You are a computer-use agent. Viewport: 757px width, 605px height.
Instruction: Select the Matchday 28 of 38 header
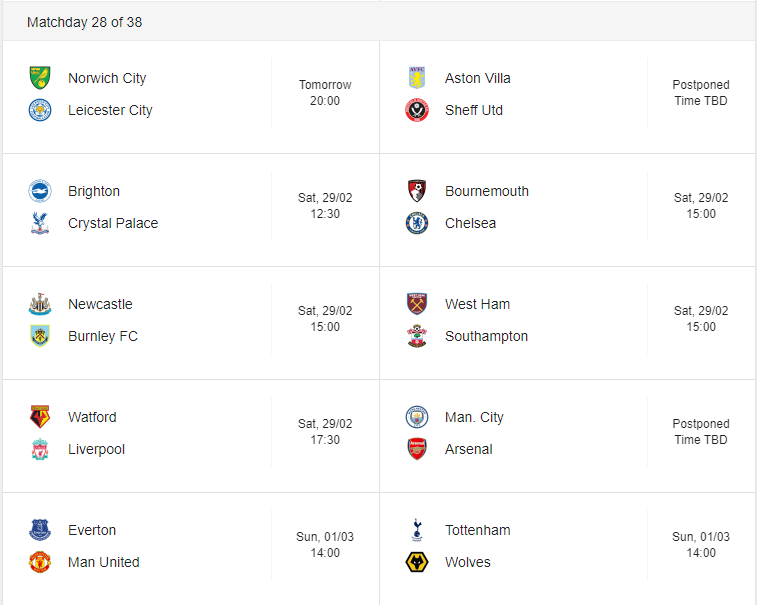[84, 22]
